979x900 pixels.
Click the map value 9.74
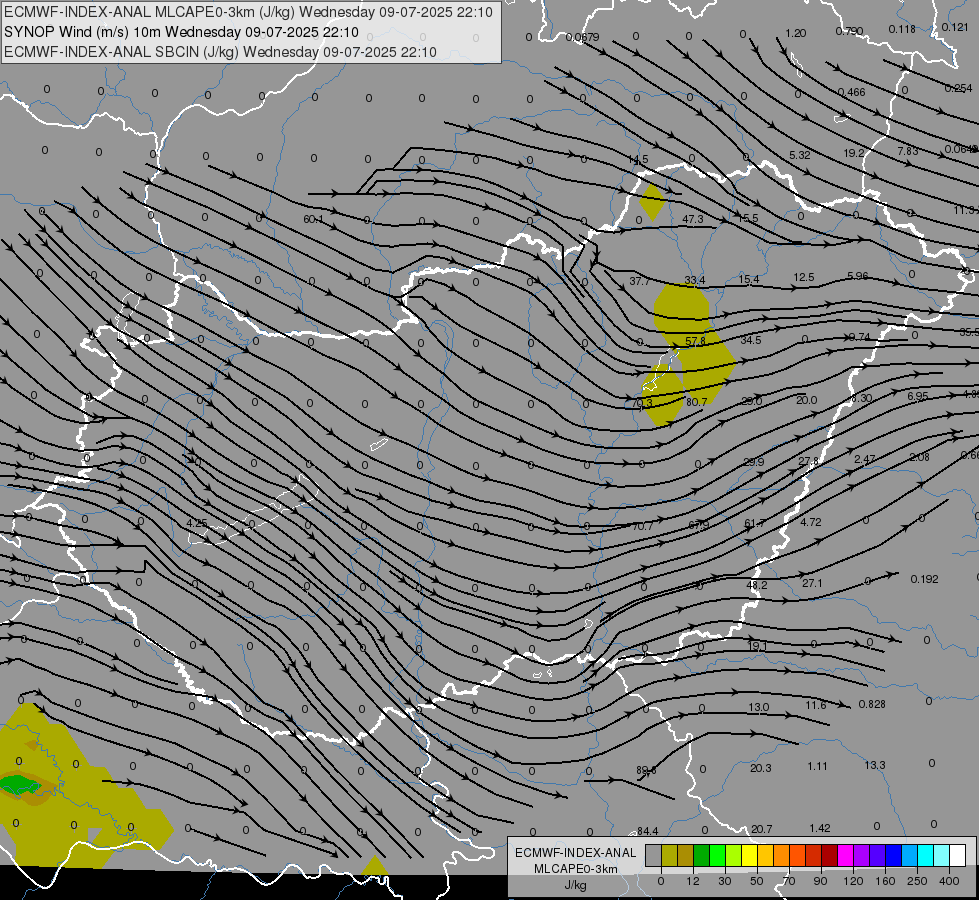click(860, 337)
